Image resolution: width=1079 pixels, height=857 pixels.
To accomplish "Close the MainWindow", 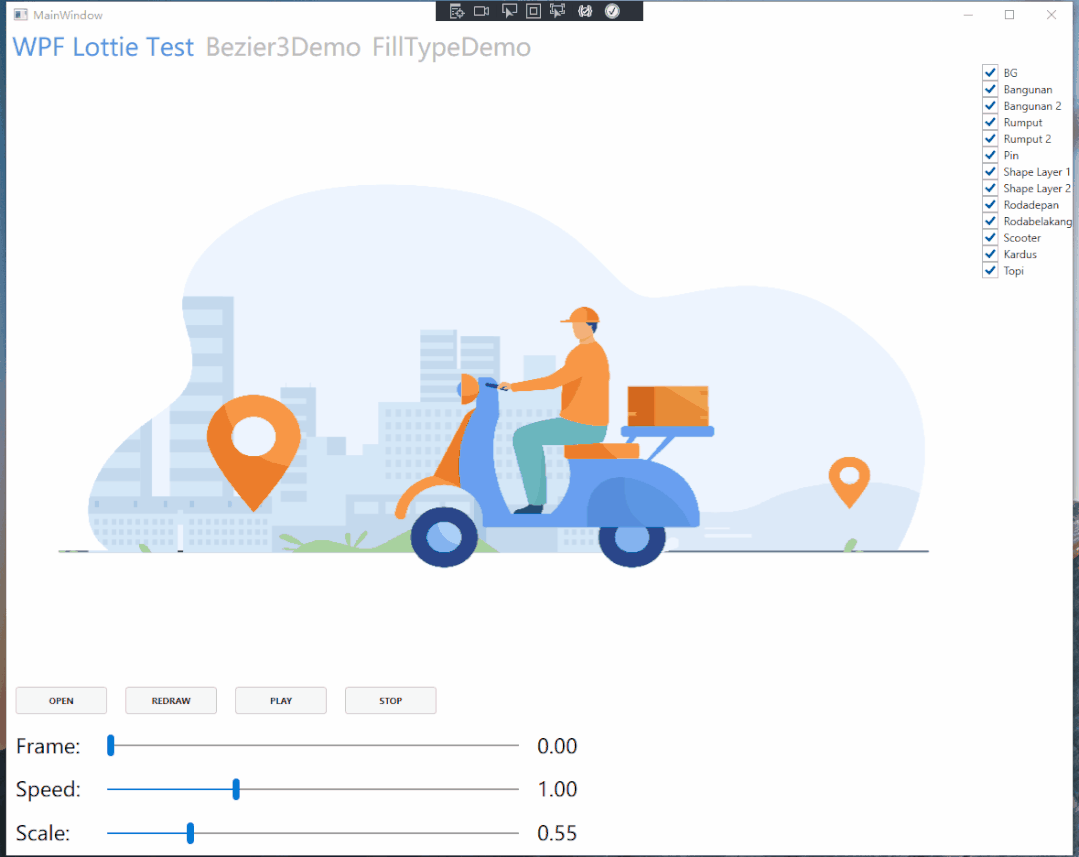I will 1051,14.
